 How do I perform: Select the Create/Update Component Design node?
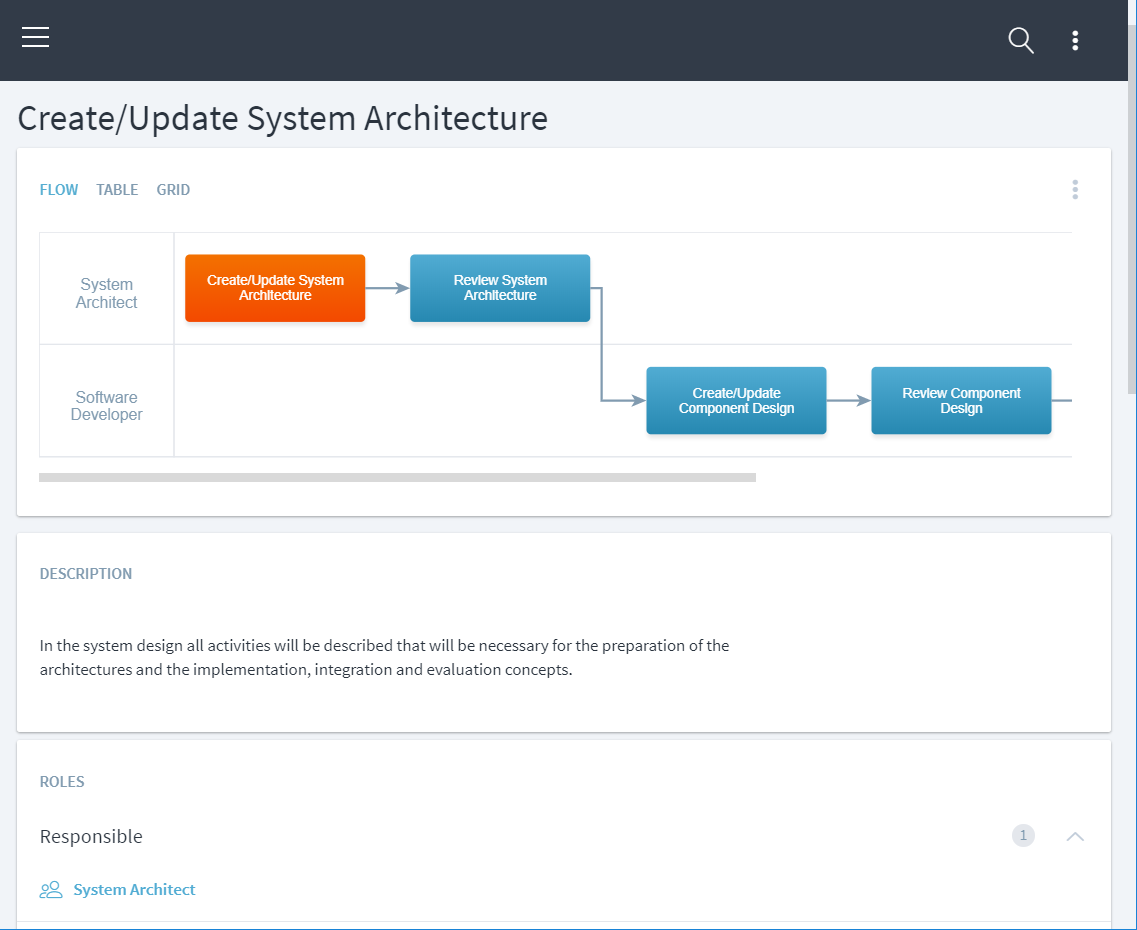click(736, 401)
